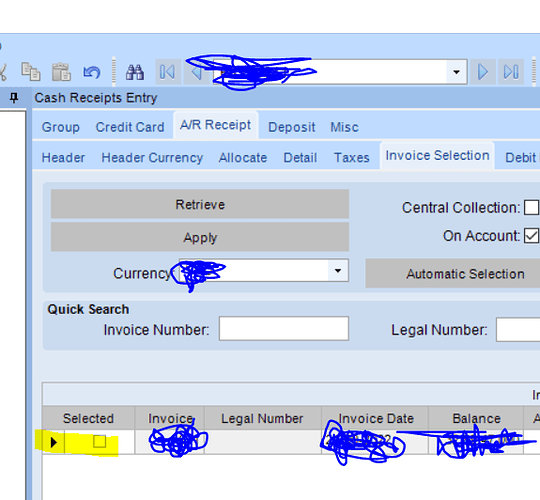Click the Apply button
The width and height of the screenshot is (540, 500).
coord(200,237)
